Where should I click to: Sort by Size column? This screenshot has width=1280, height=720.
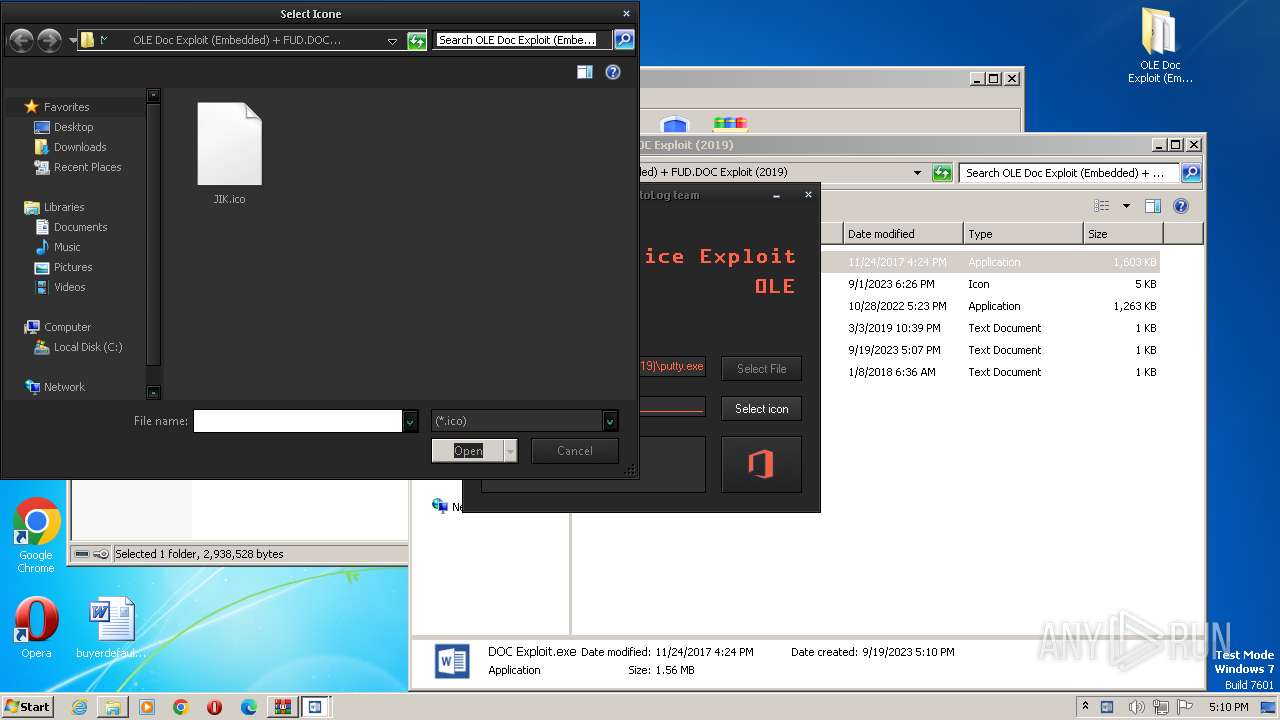[1123, 234]
